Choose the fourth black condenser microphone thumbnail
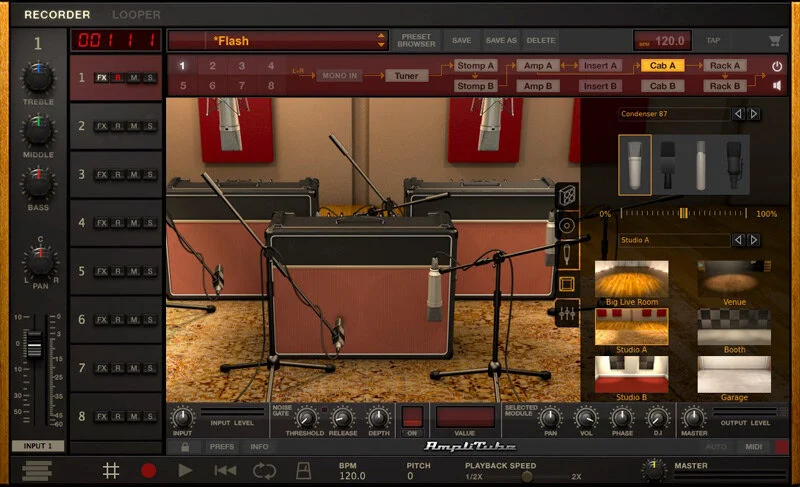The height and width of the screenshot is (487, 800). pos(734,165)
